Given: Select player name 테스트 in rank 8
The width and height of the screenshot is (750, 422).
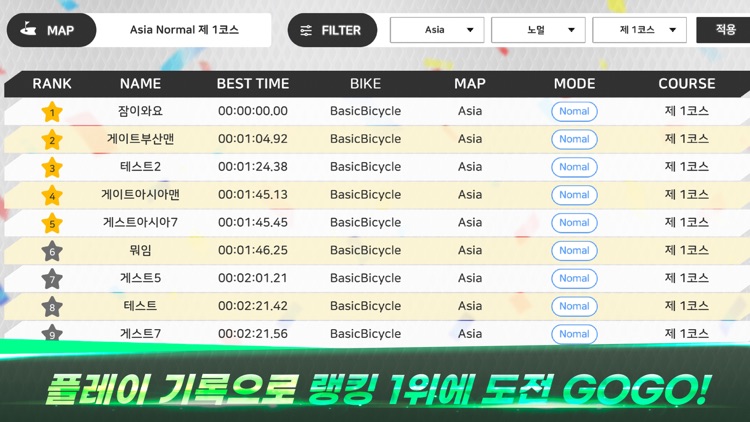Looking at the screenshot, I should pos(140,306).
